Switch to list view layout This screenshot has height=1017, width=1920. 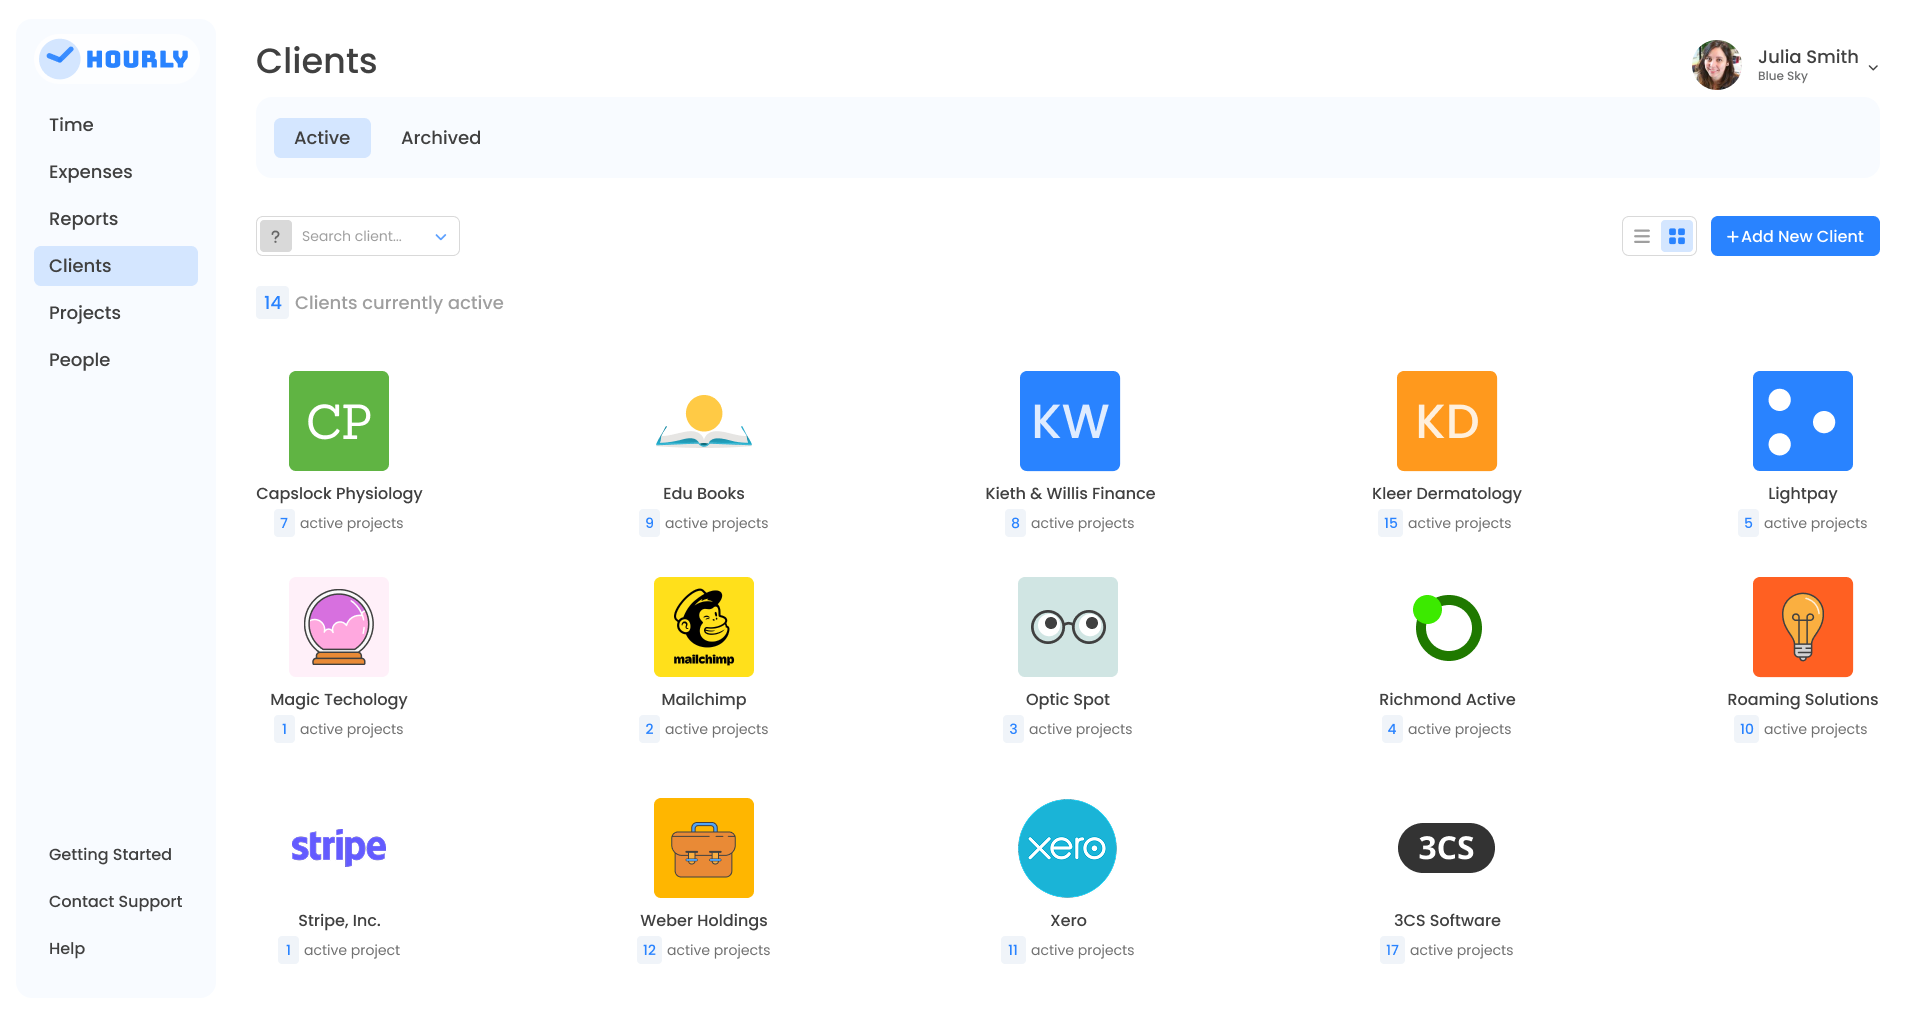[1642, 237]
